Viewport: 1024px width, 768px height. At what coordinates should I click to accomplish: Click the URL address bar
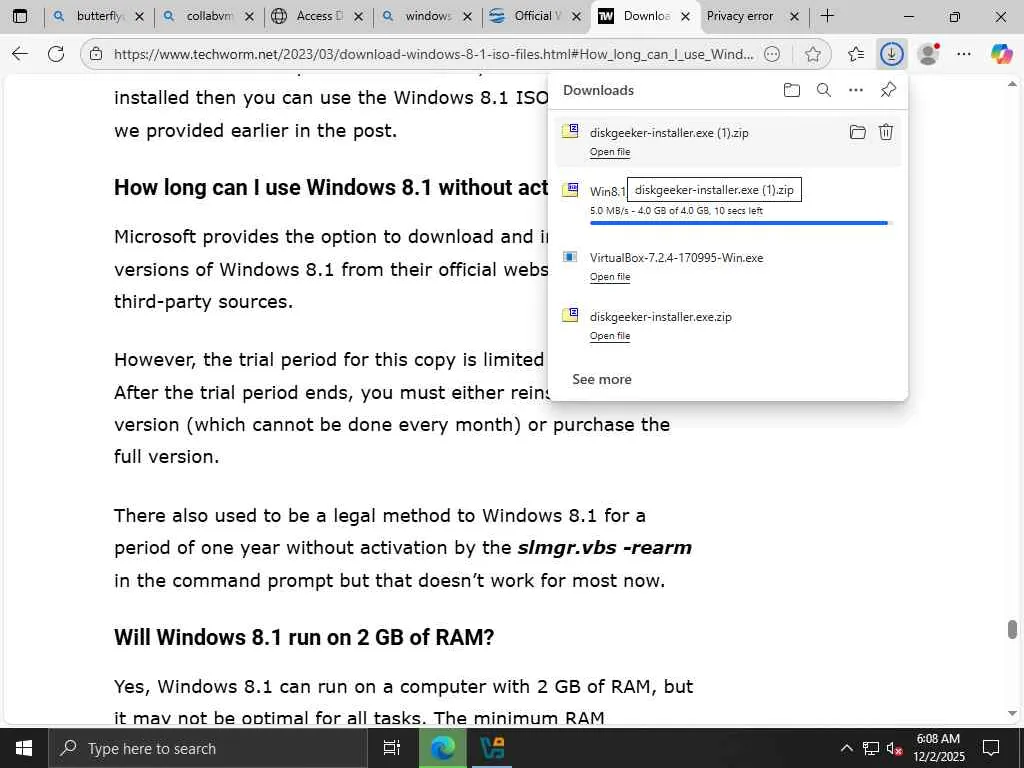pos(433,54)
